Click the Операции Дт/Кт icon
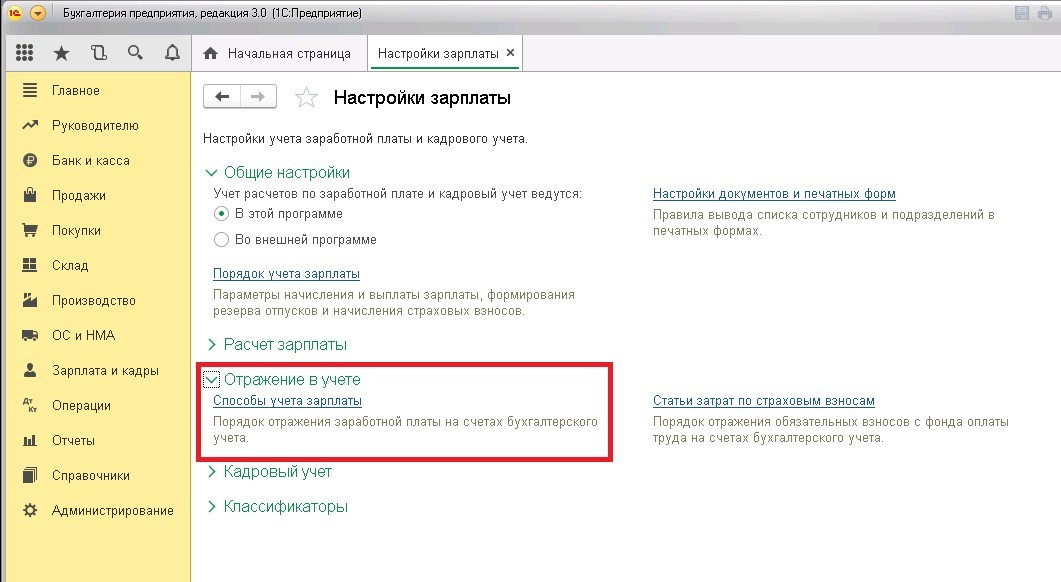This screenshot has width=1061, height=582. point(30,405)
